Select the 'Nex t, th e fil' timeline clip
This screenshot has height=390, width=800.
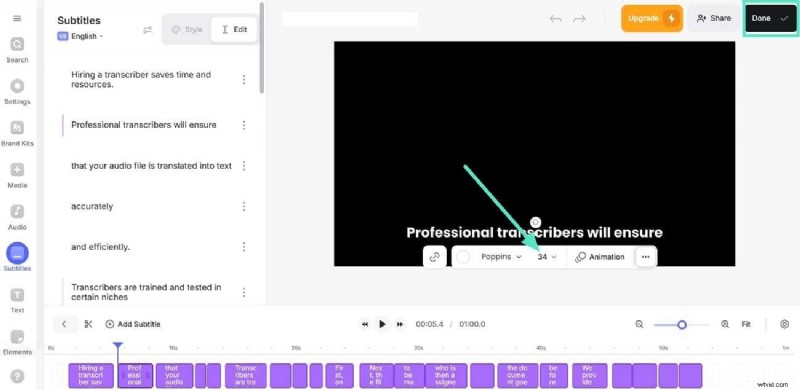[376, 375]
